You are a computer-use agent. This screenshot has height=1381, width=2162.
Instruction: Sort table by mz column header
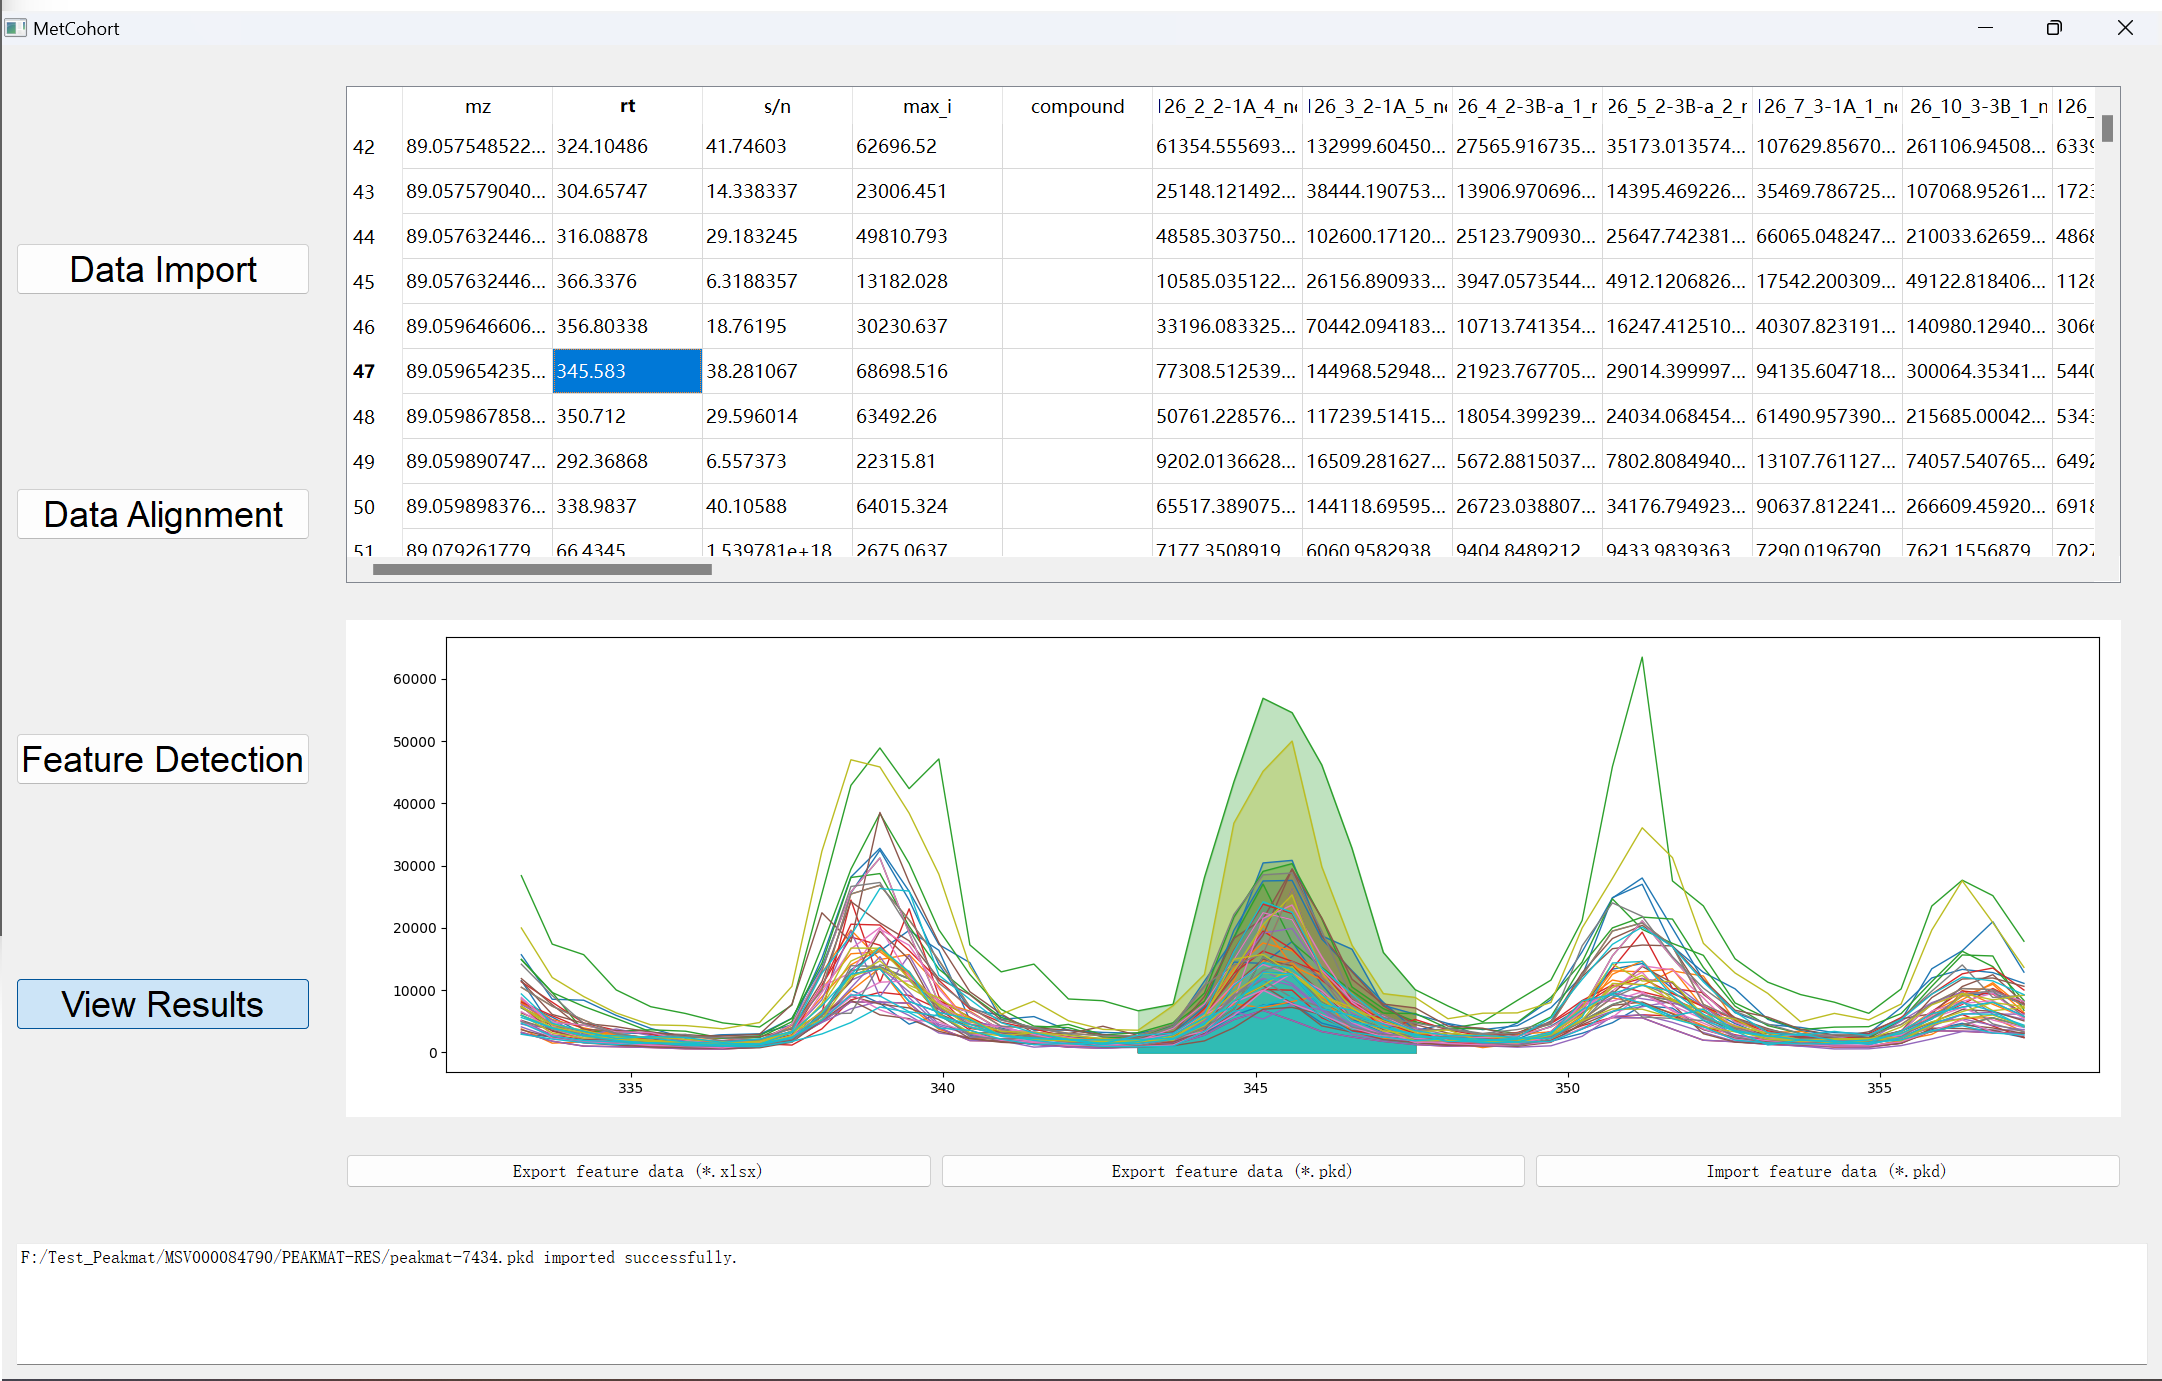click(478, 106)
